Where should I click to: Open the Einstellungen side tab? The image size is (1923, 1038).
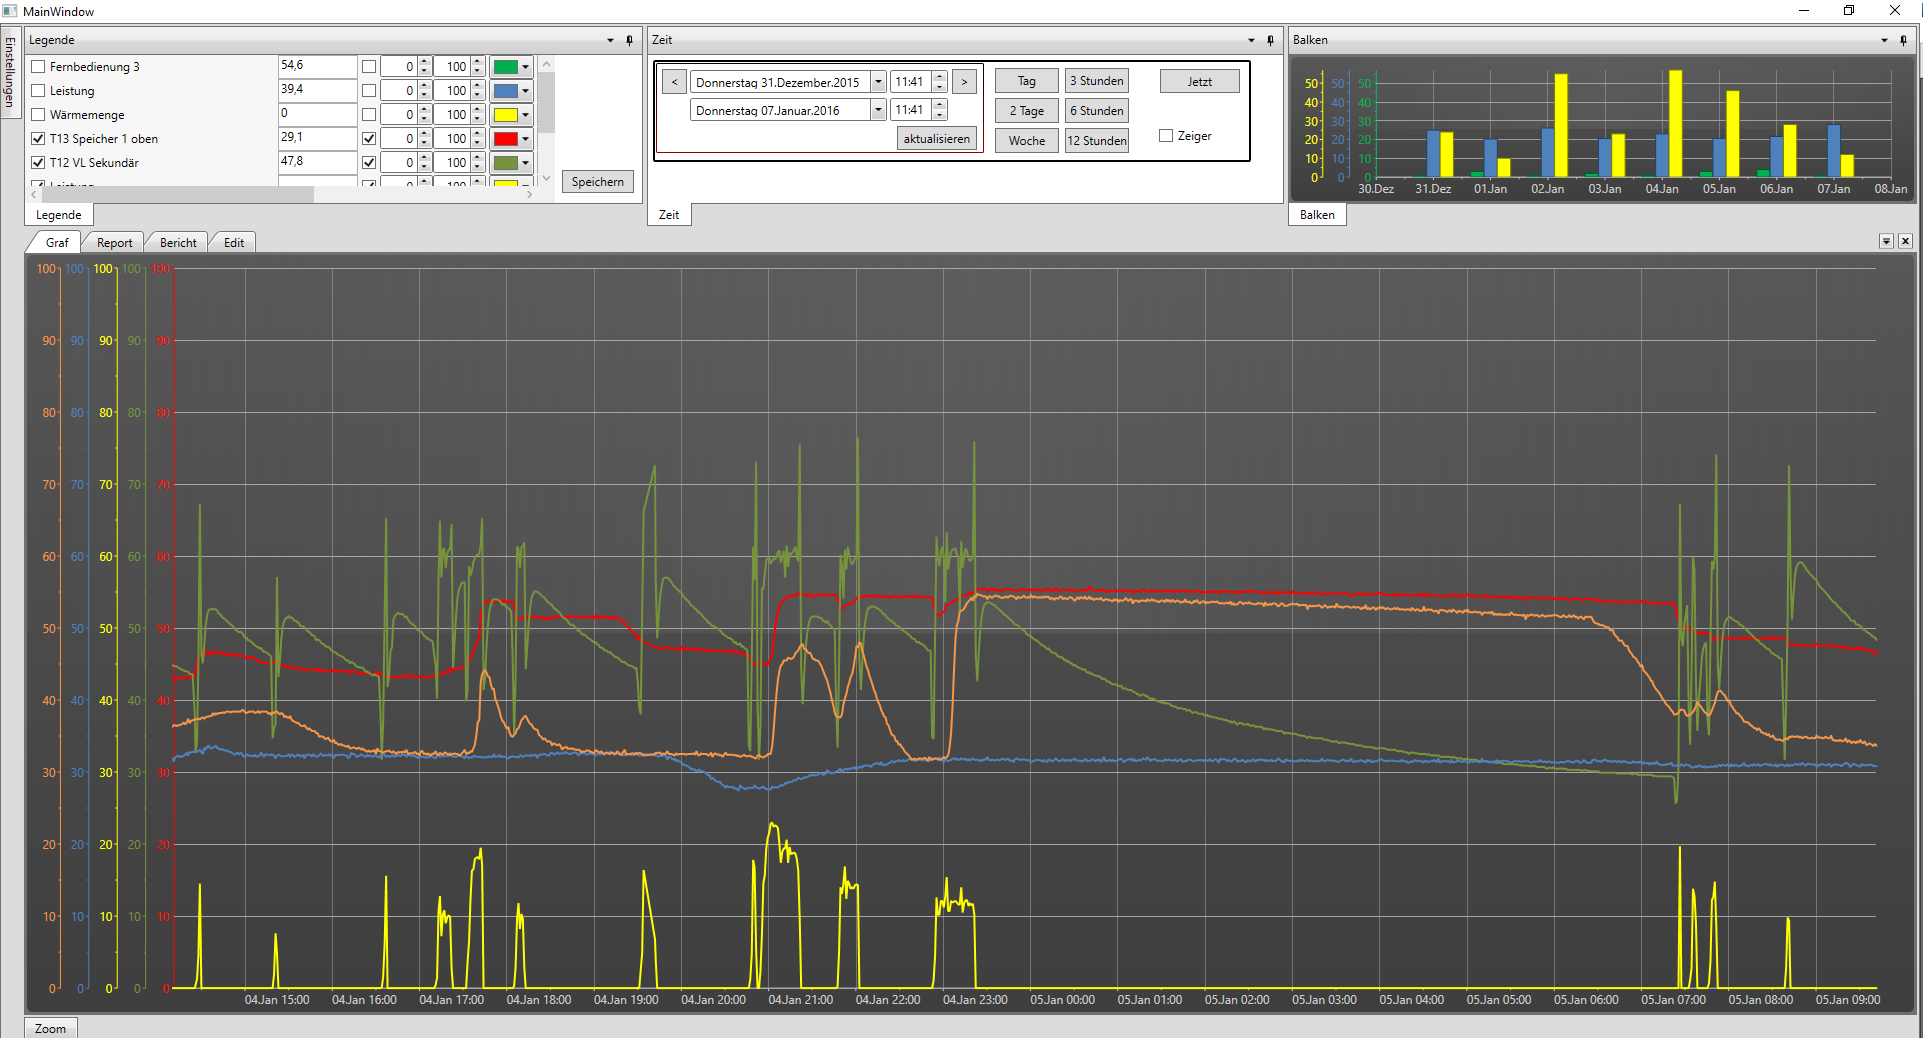(10, 72)
